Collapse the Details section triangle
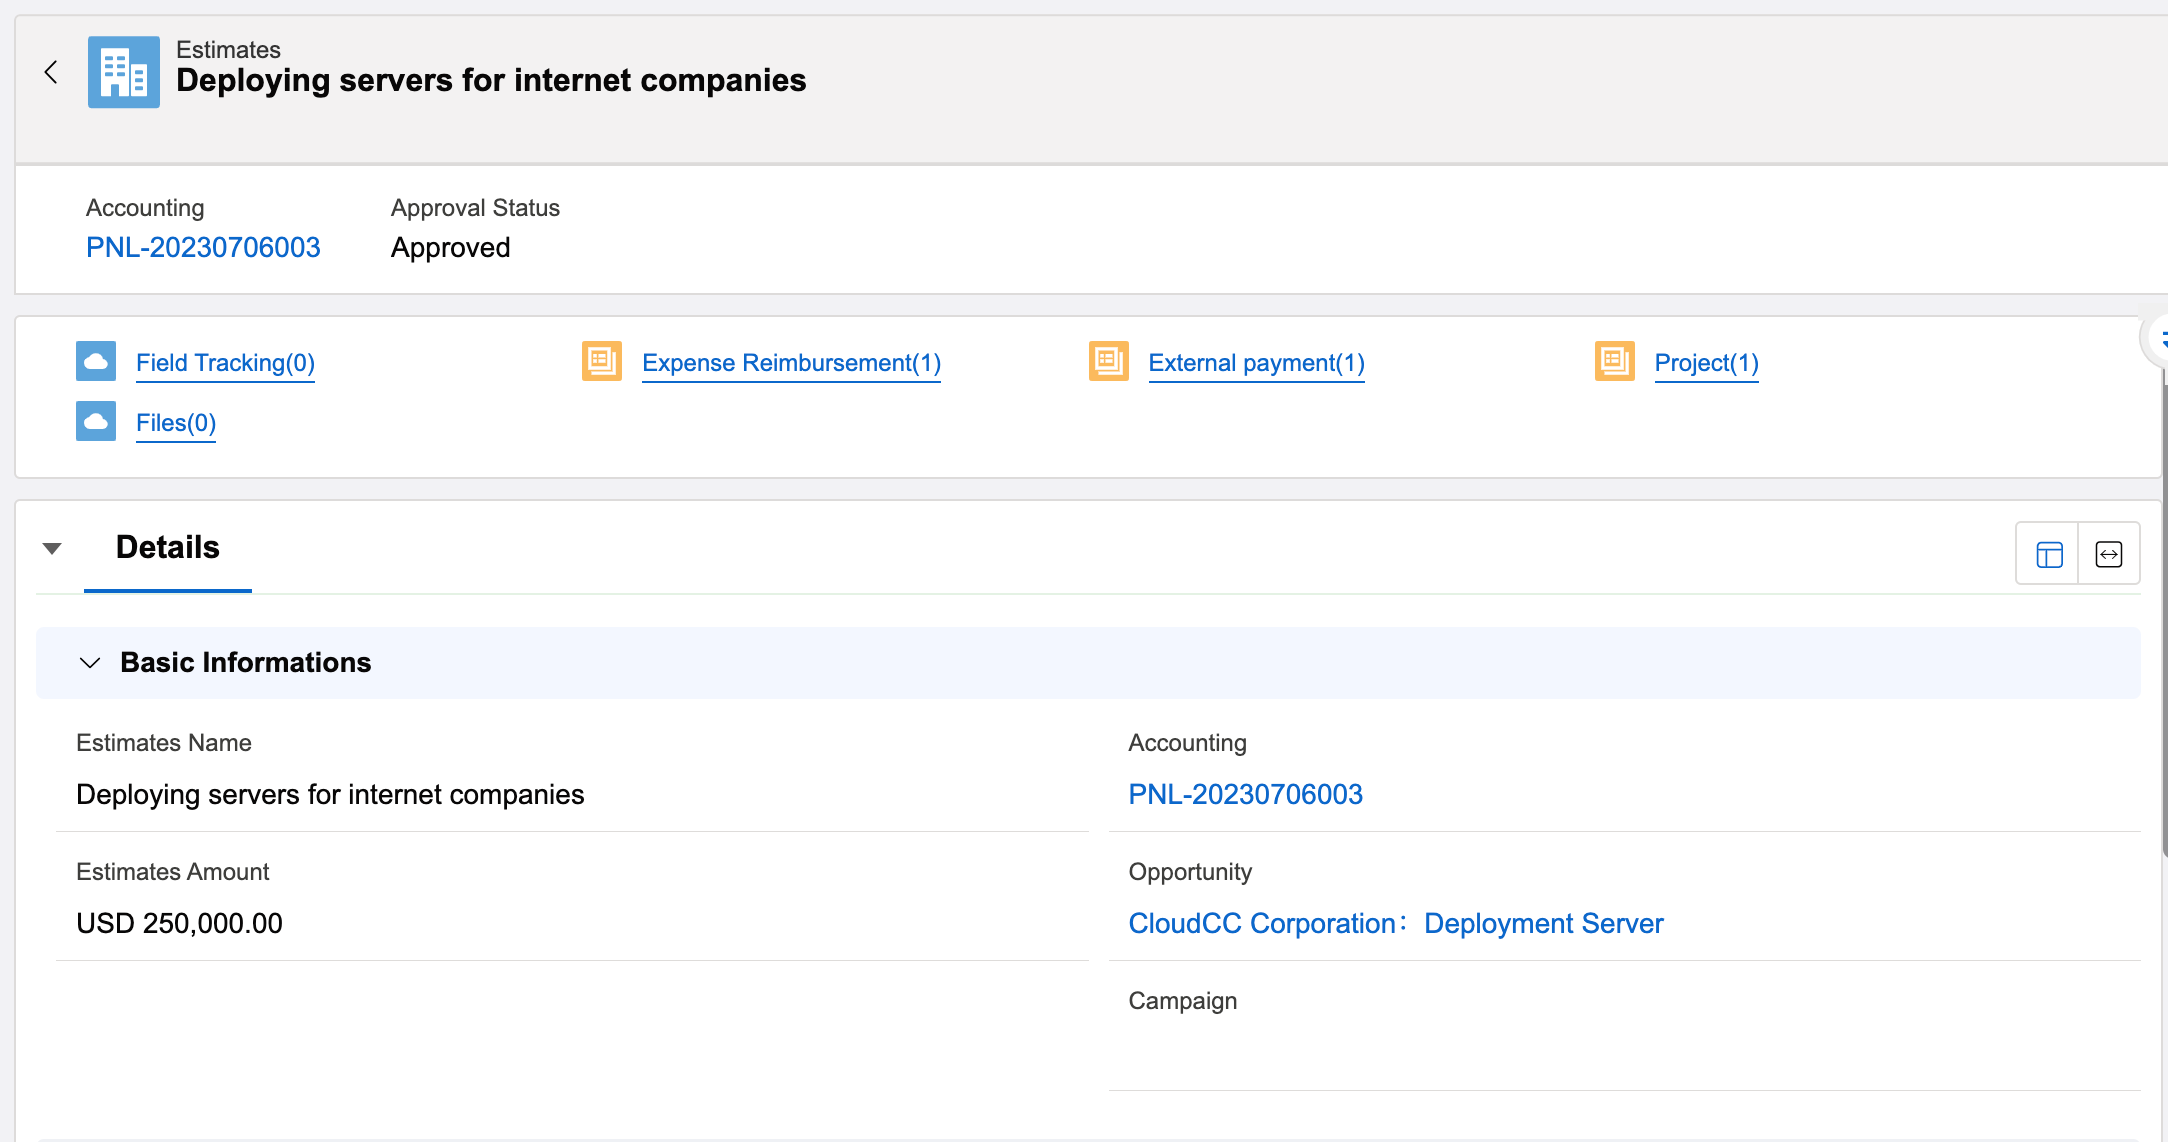 tap(52, 548)
